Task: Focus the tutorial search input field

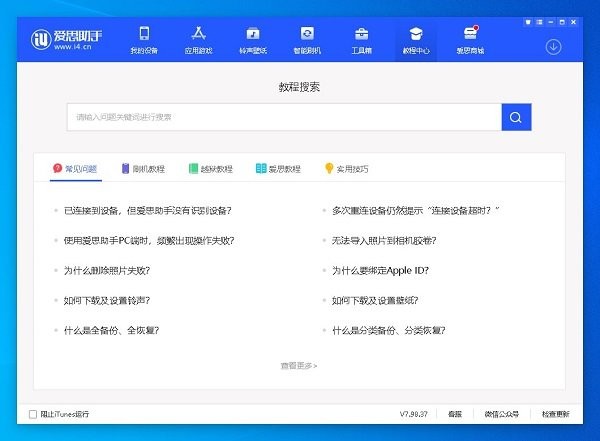Action: click(x=285, y=117)
